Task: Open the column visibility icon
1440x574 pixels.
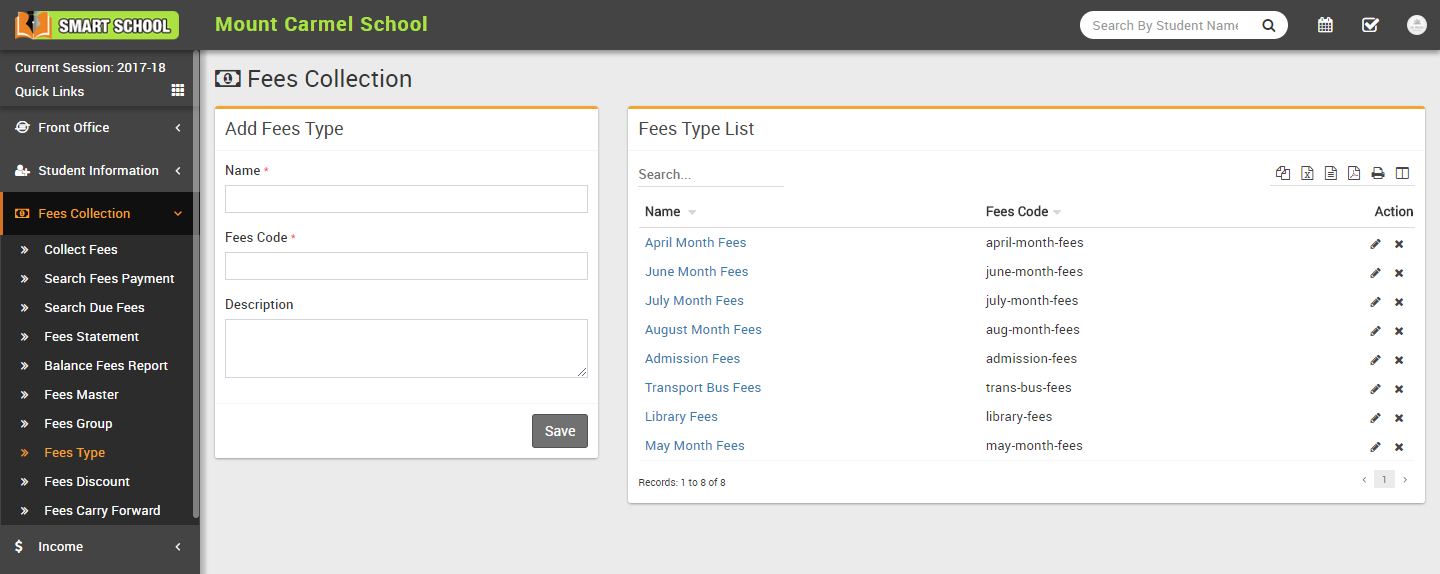Action: tap(1402, 173)
